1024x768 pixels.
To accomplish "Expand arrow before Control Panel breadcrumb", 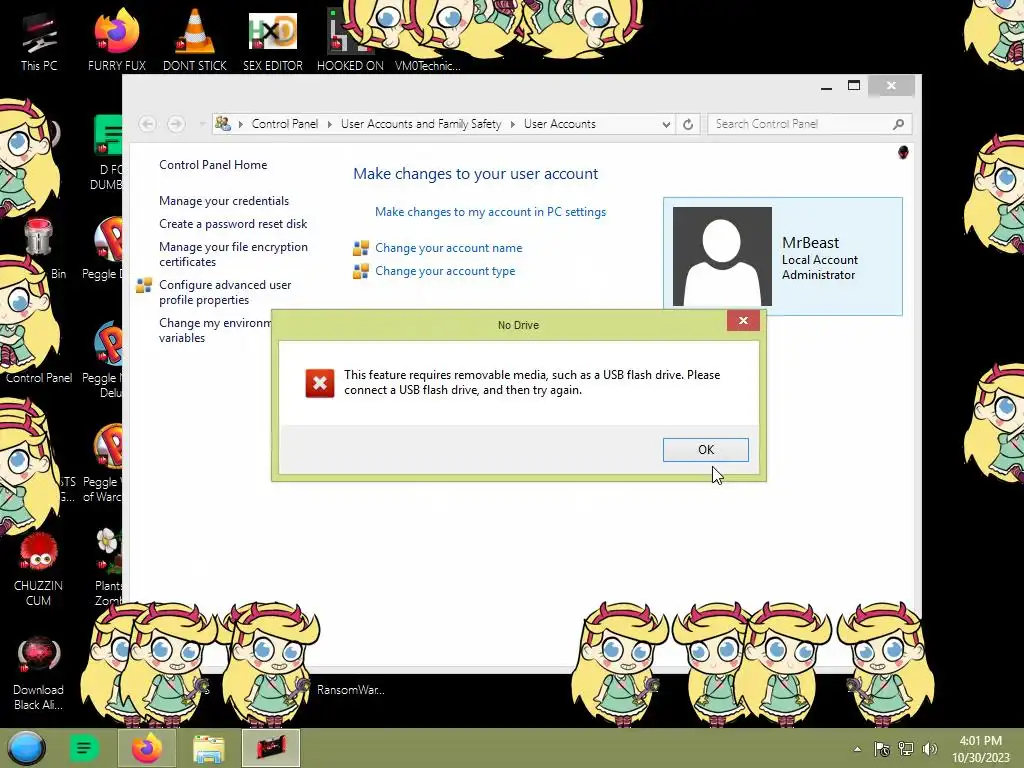I will click(x=240, y=124).
